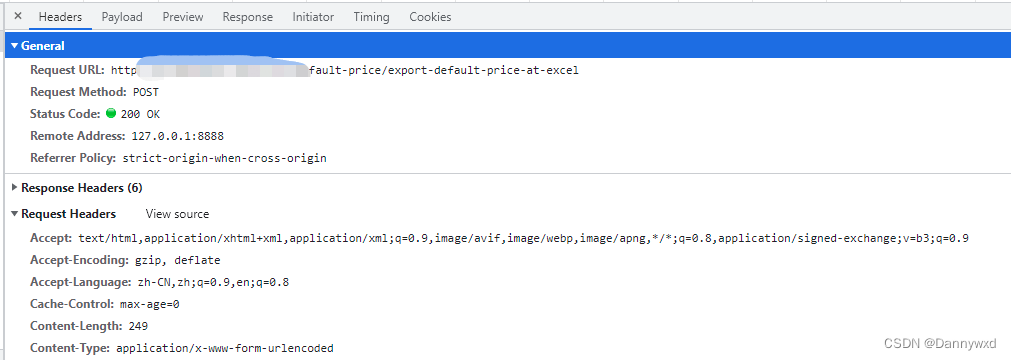Open the Initiator tab

coord(313,17)
